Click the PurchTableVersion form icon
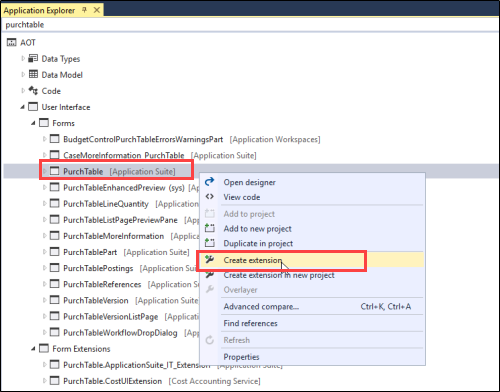Image resolution: width=500 pixels, height=392 pixels. (54, 300)
